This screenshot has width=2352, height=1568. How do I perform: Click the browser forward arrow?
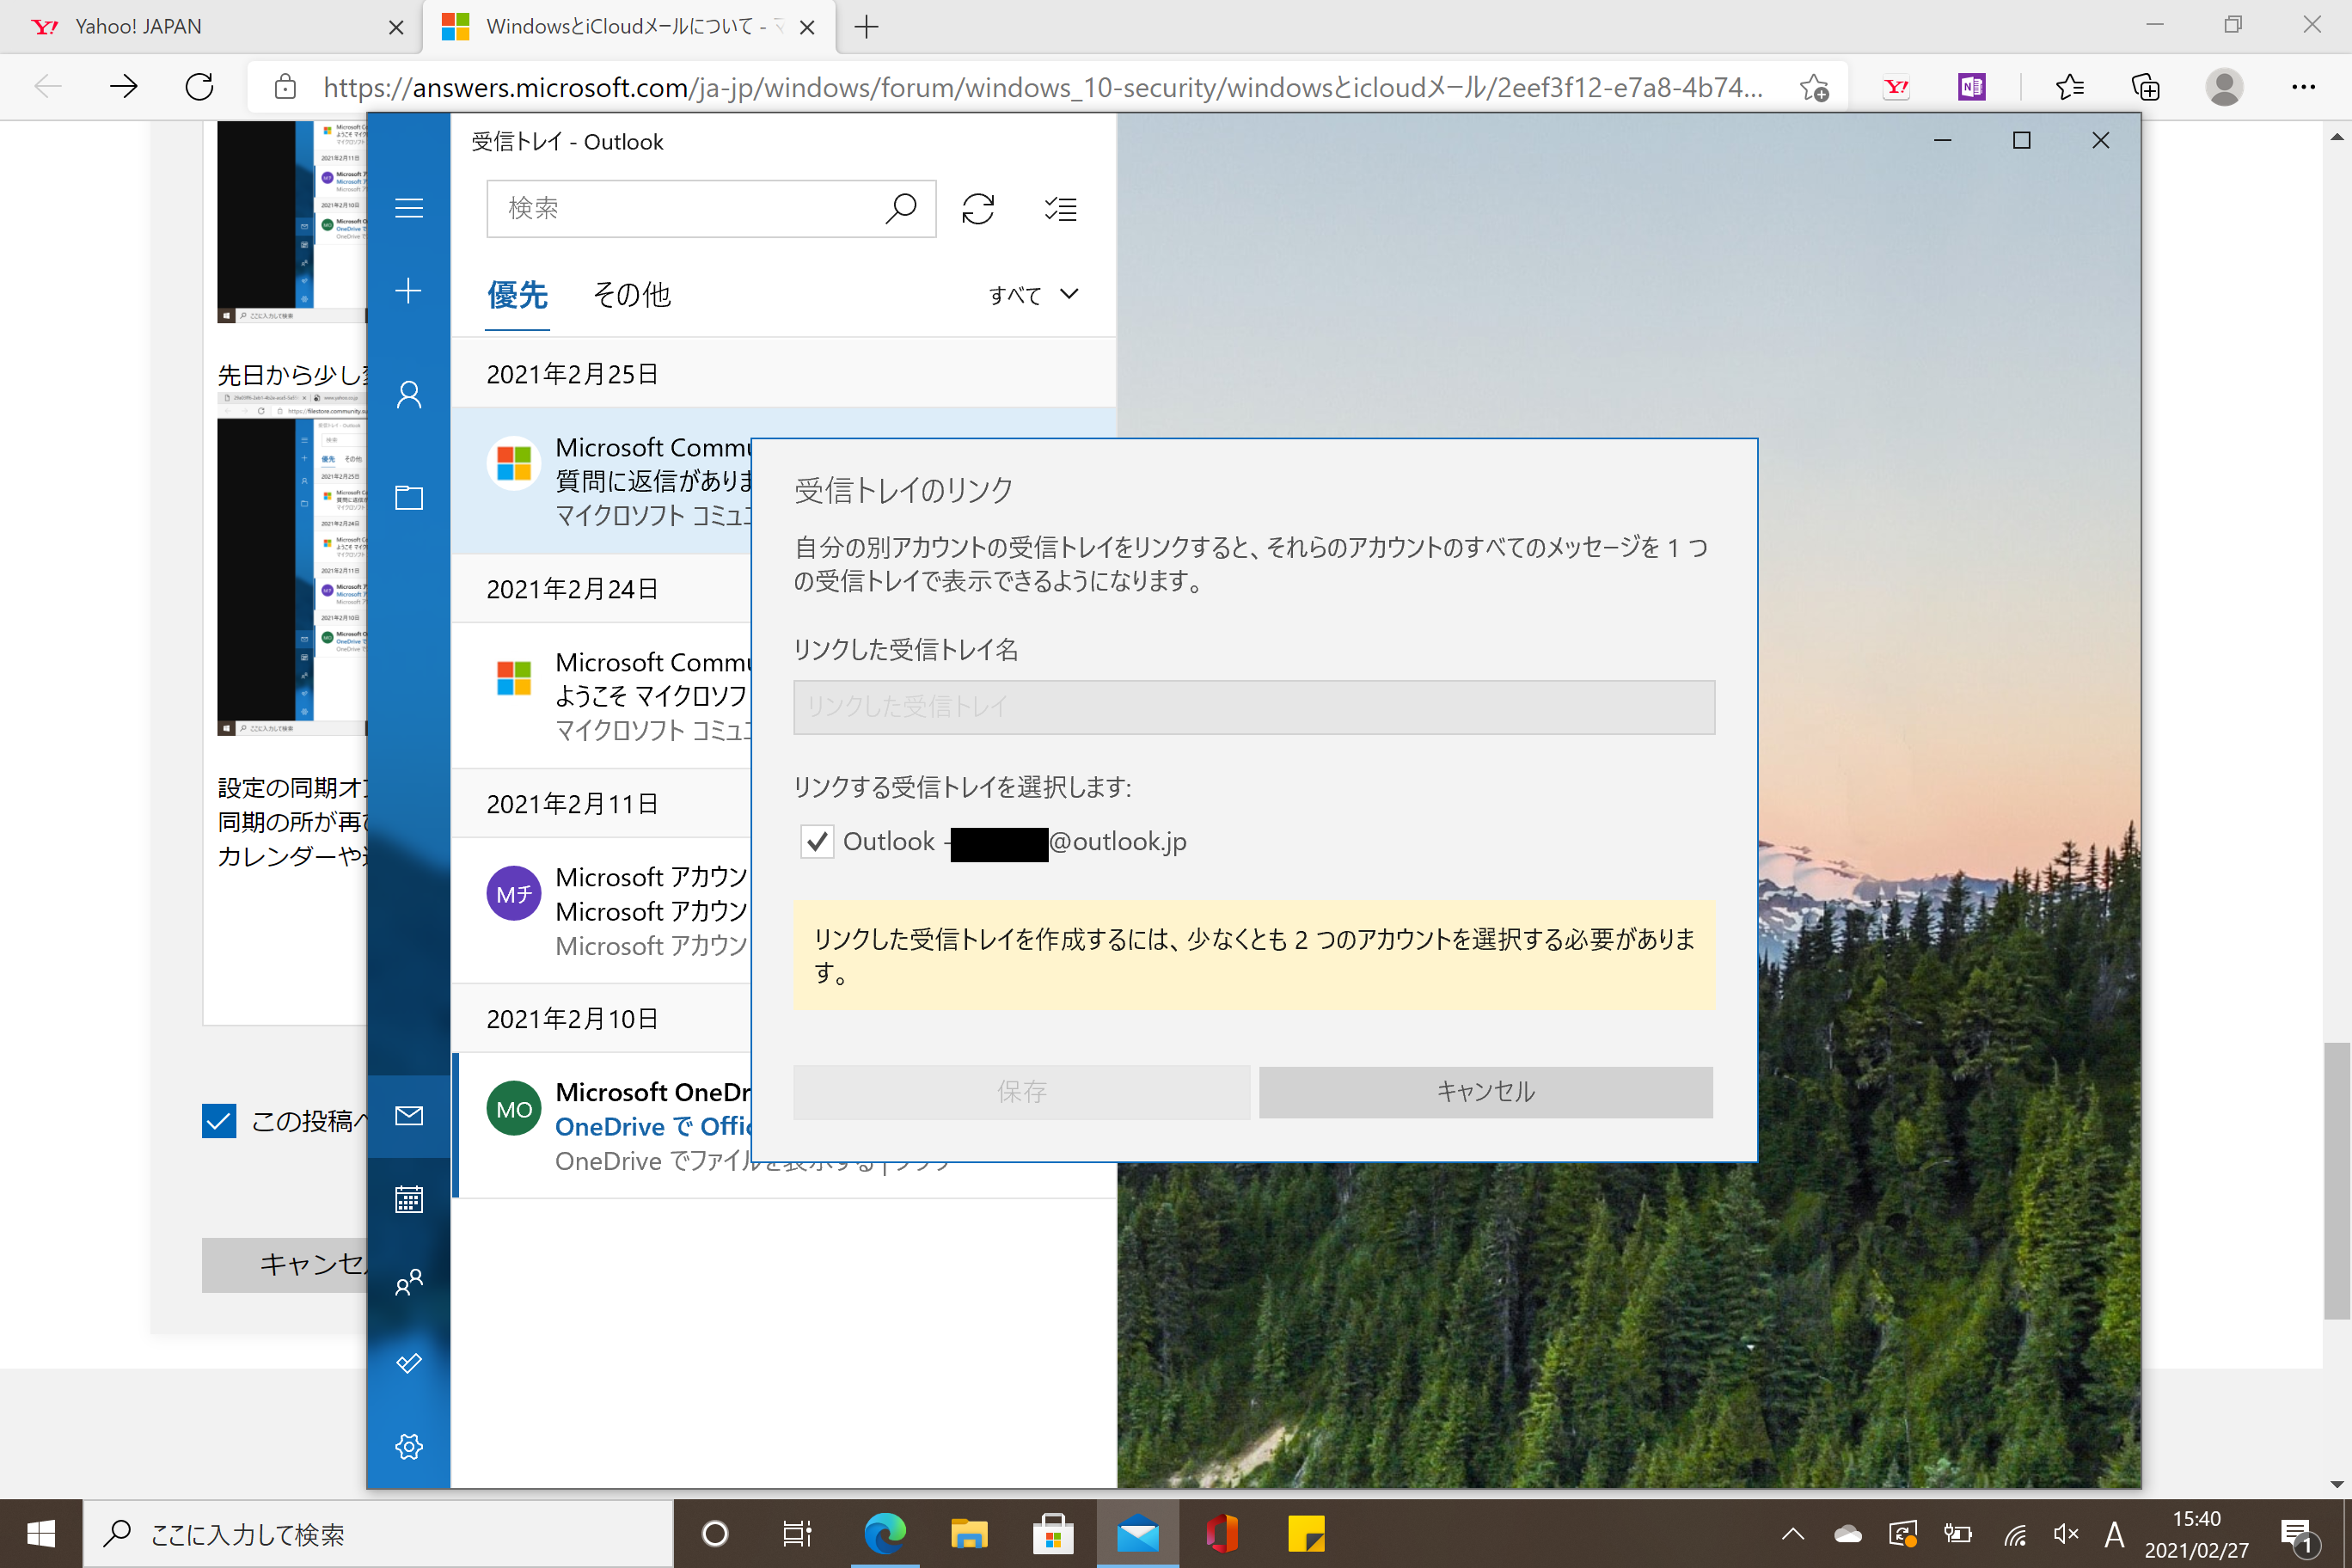pyautogui.click(x=124, y=87)
